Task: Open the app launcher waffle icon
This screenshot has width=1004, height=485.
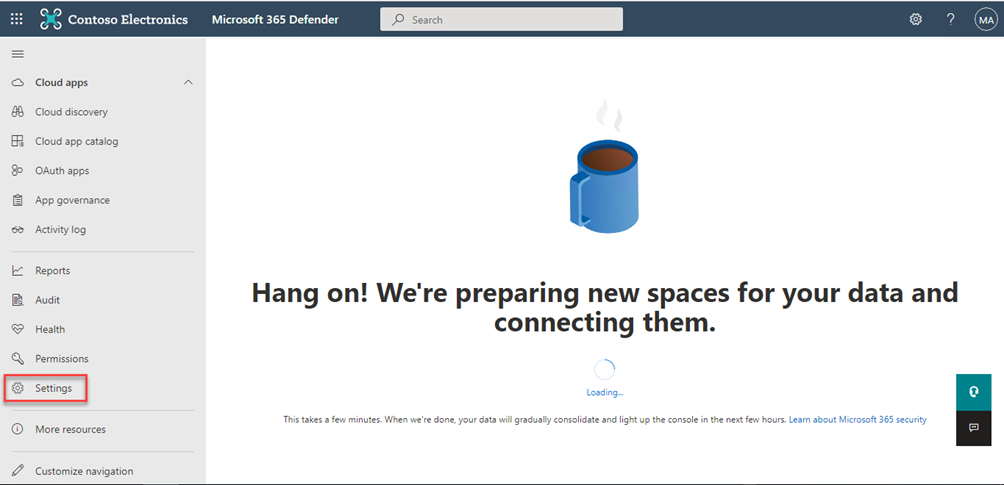Action: click(17, 20)
